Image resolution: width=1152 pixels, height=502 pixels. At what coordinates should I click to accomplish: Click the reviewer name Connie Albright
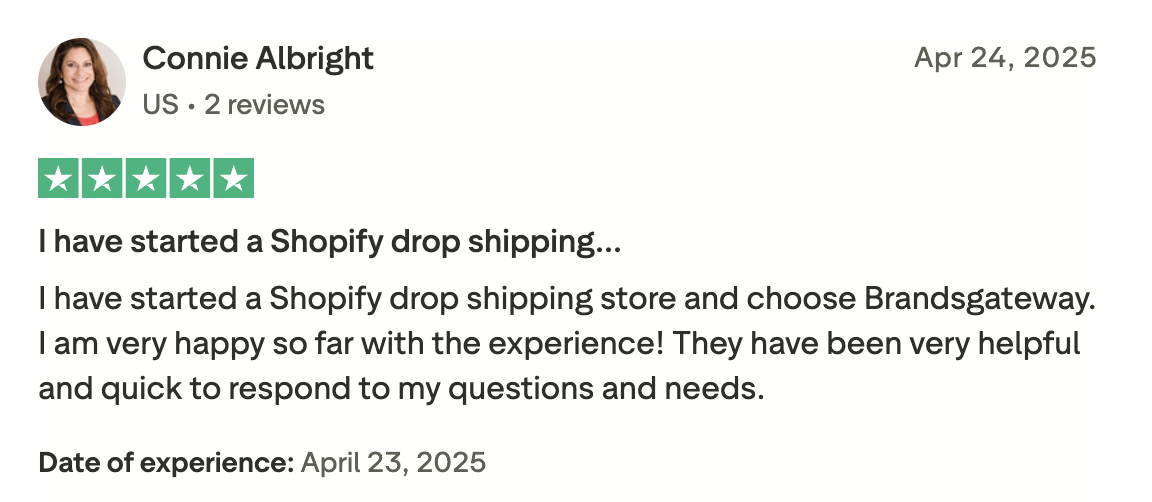(258, 58)
